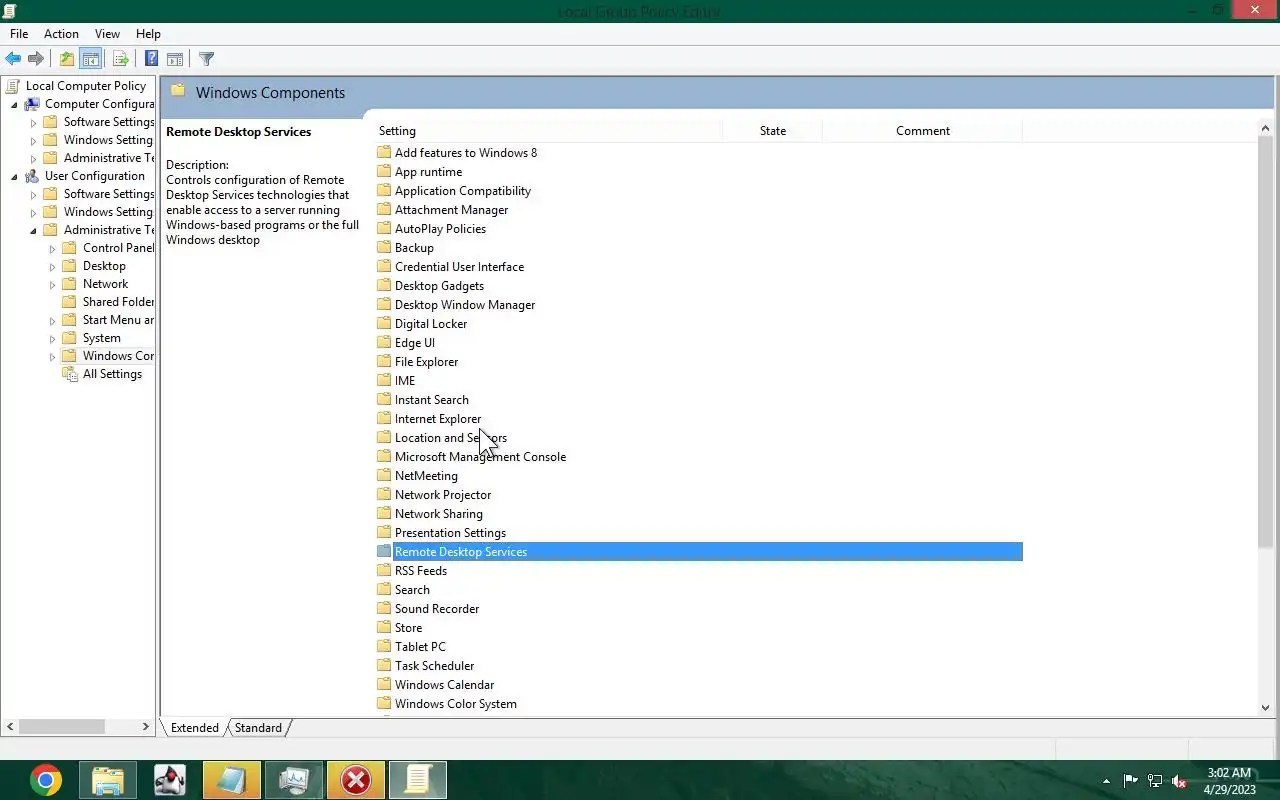The height and width of the screenshot is (800, 1280).
Task: Expand Windows Settings under User Configuration
Action: tap(33, 212)
